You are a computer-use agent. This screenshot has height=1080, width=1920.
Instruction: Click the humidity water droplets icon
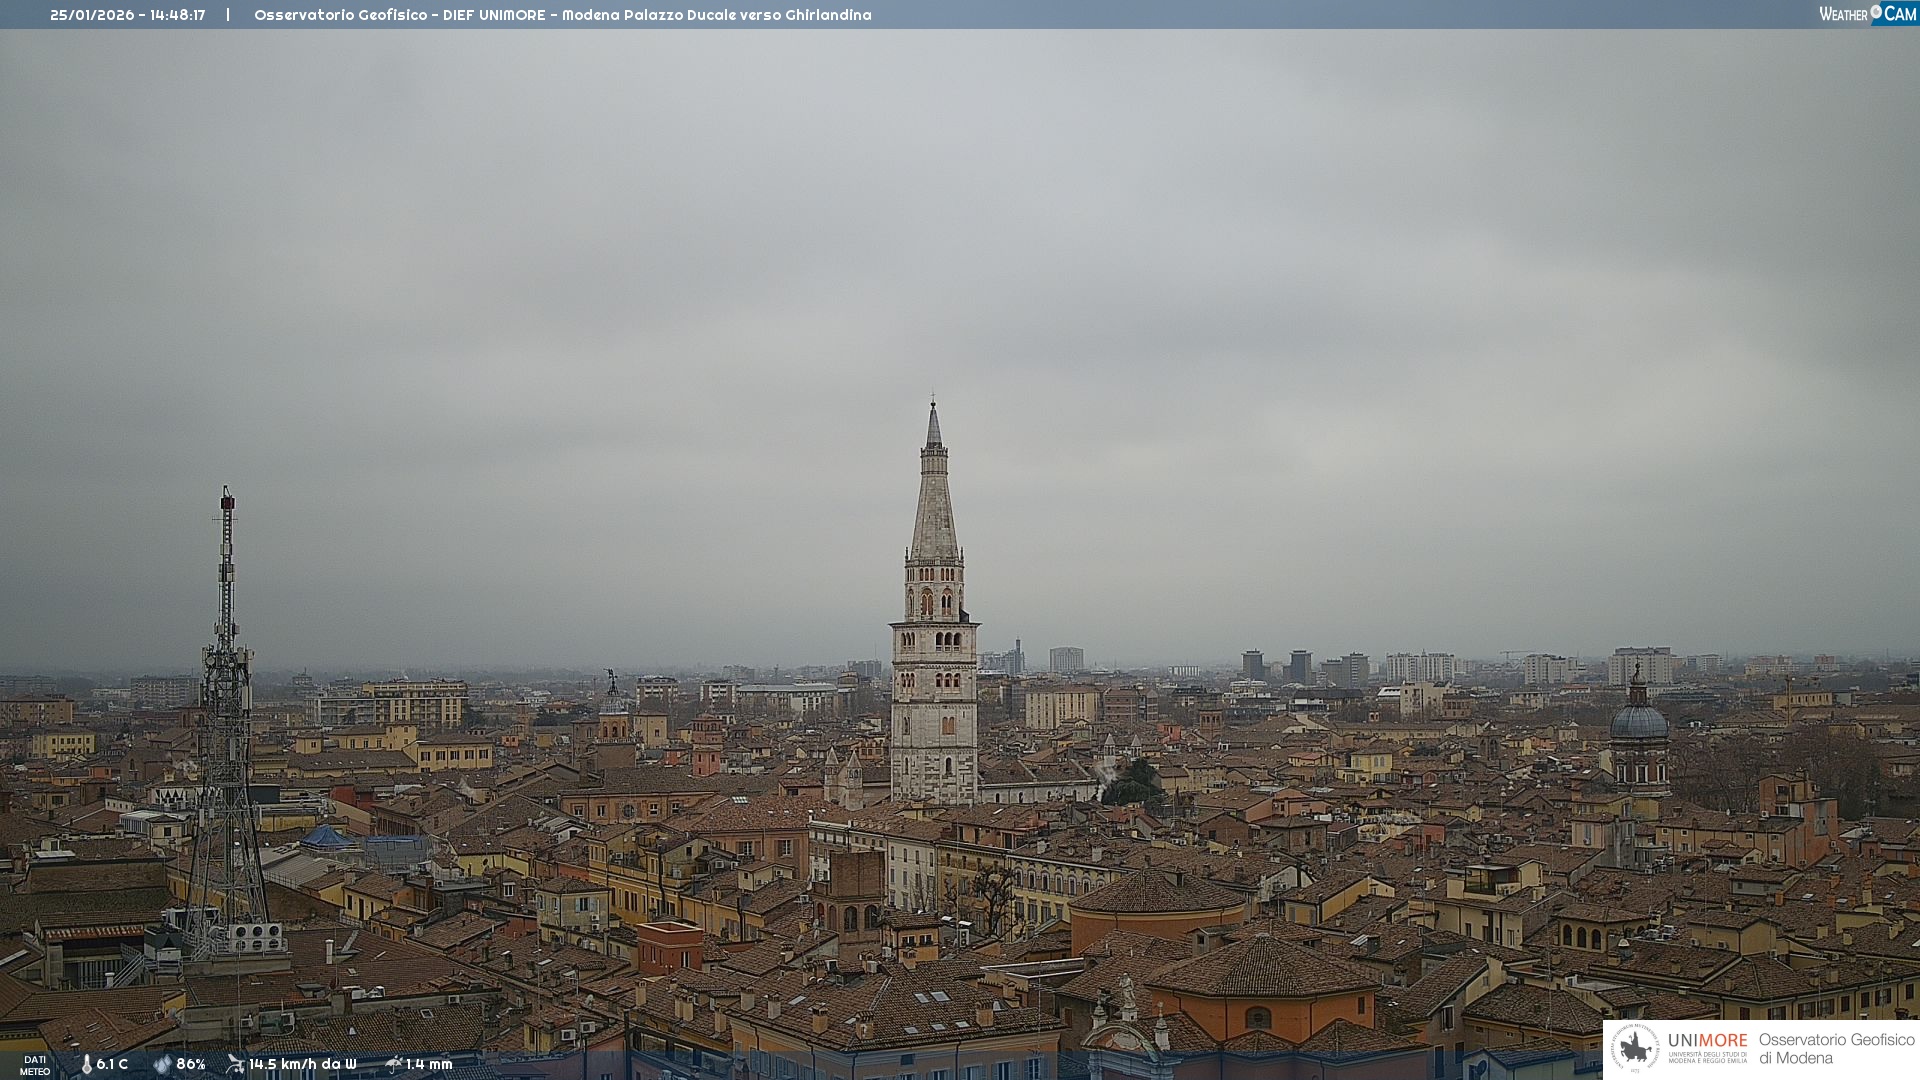coord(162,1065)
